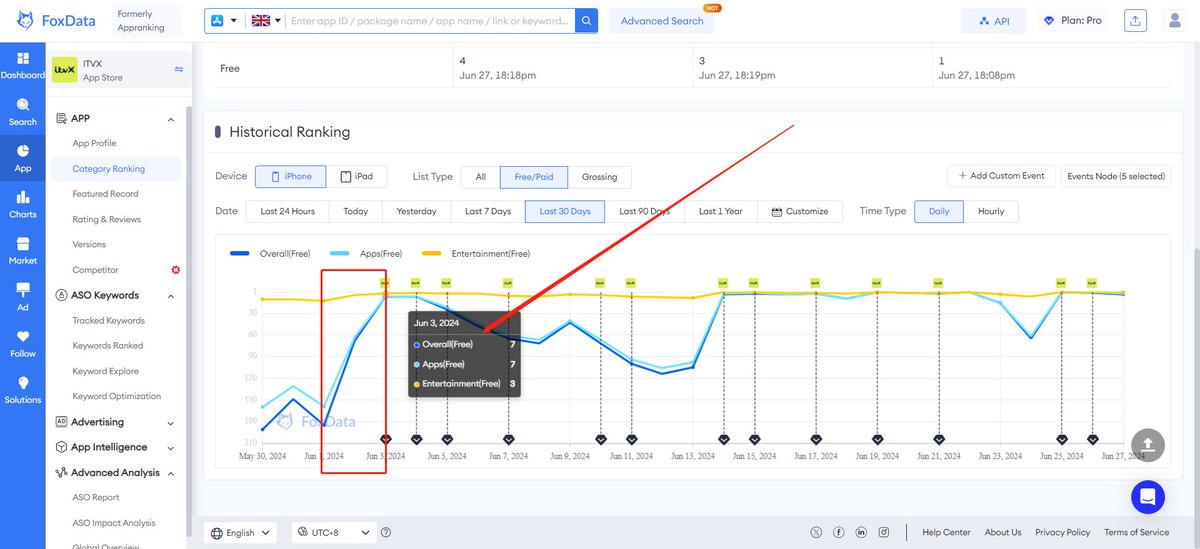
Task: Open the Follow heart icon
Action: pos(22,343)
